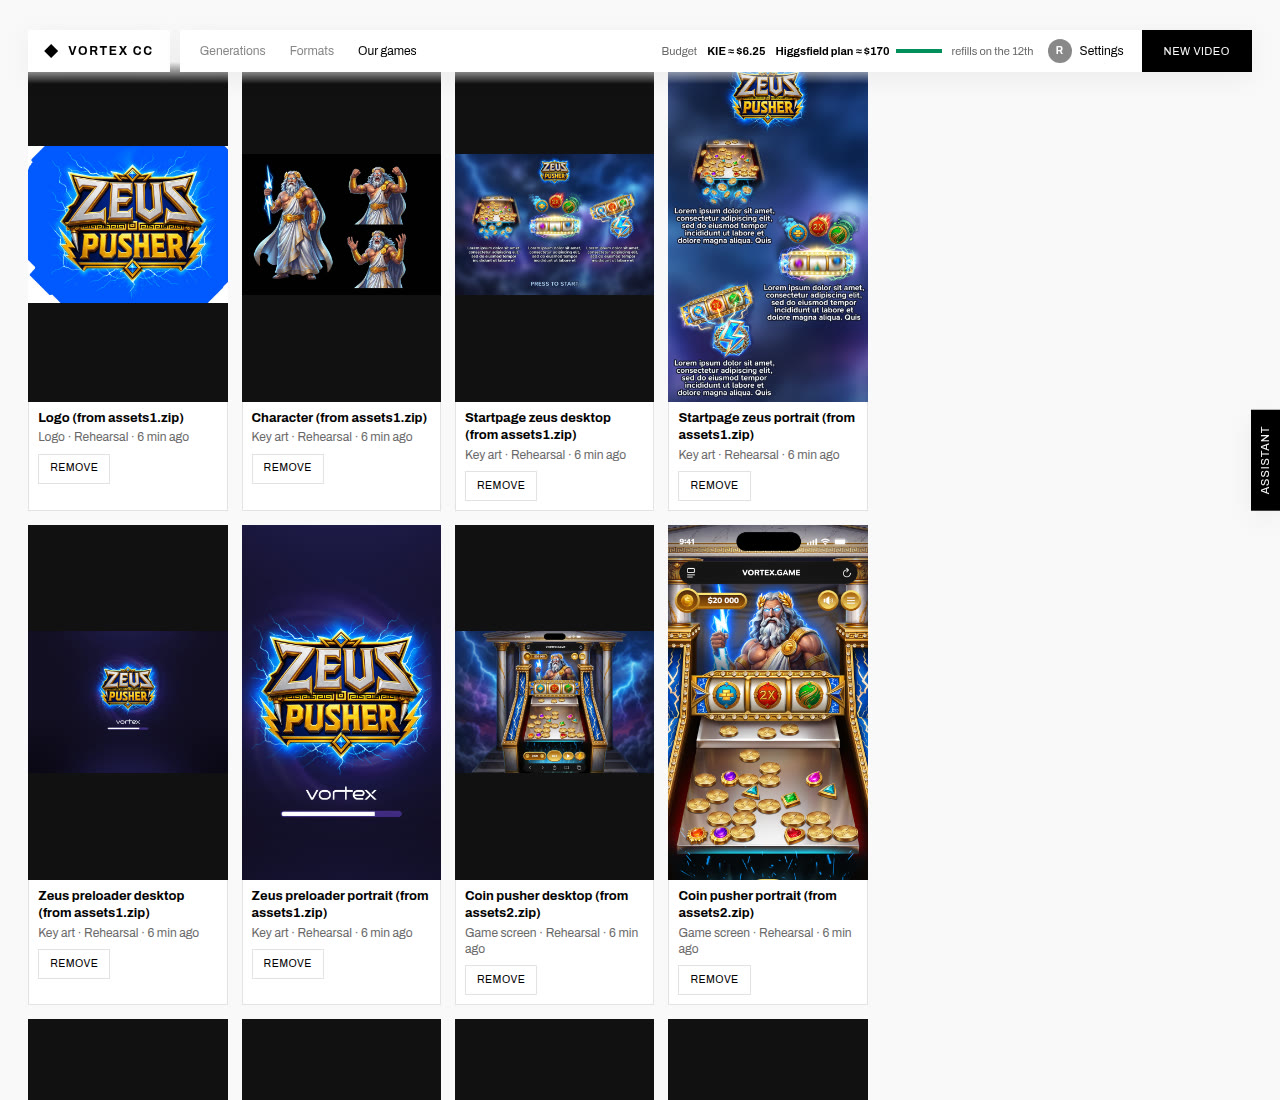Remove the Startpage zeus portrait asset
1280x1100 pixels.
(x=714, y=486)
